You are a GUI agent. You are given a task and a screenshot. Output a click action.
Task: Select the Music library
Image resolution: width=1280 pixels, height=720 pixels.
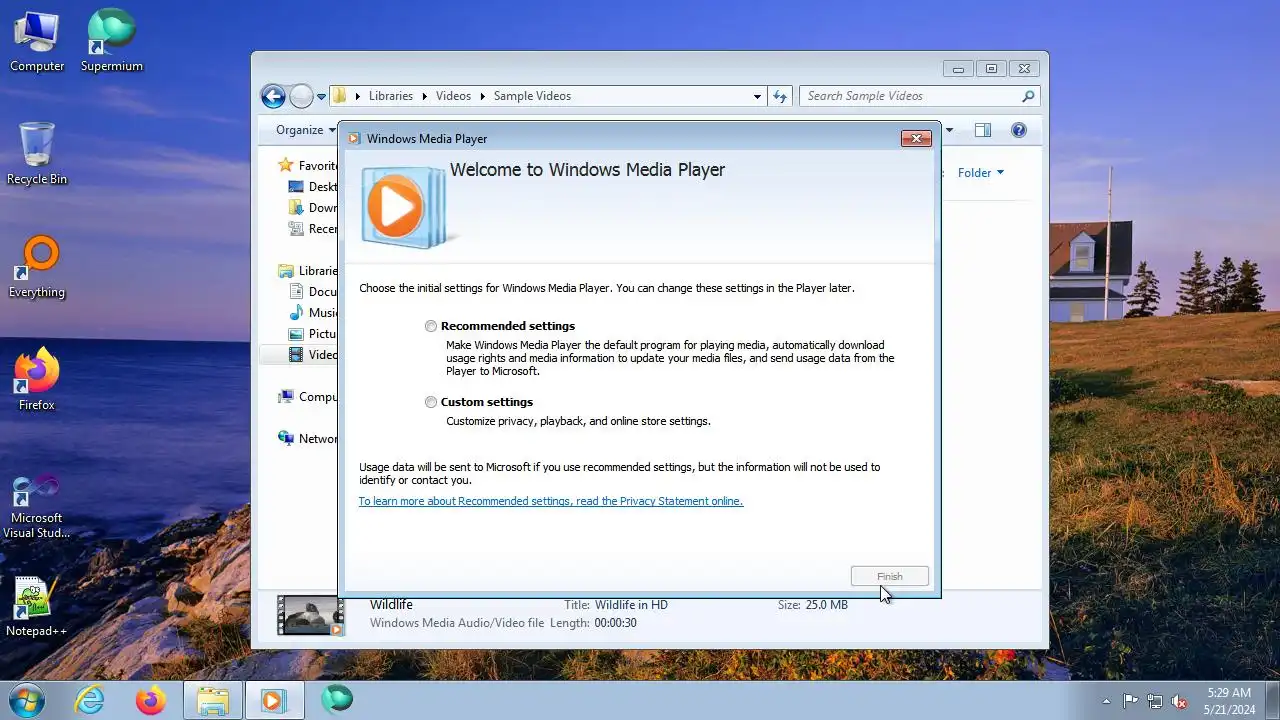313,313
